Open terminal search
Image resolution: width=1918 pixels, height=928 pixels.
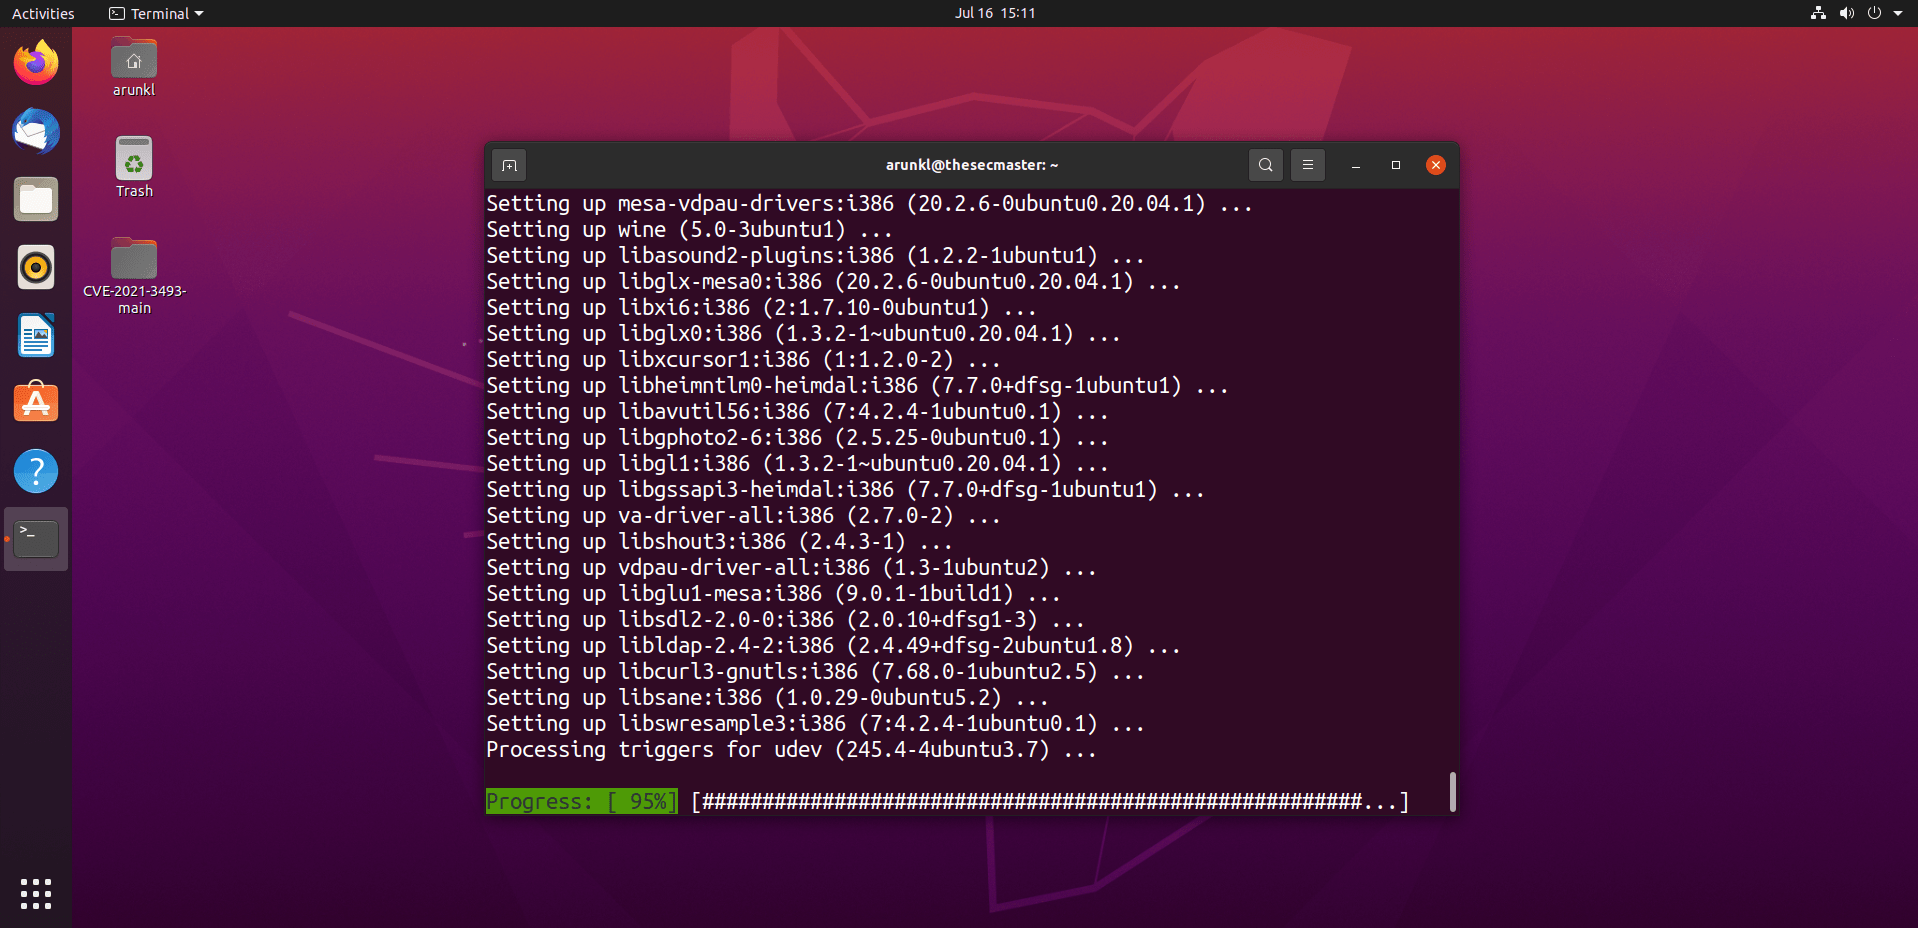(x=1265, y=165)
